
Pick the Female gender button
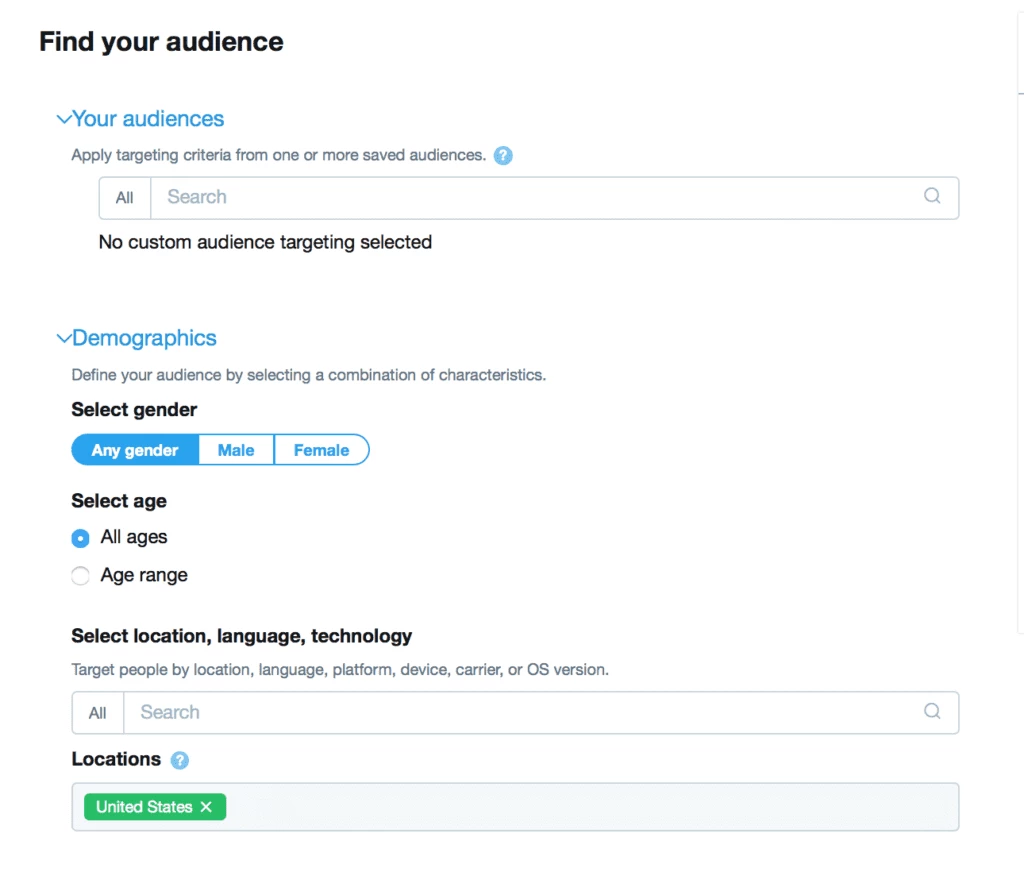(x=322, y=450)
